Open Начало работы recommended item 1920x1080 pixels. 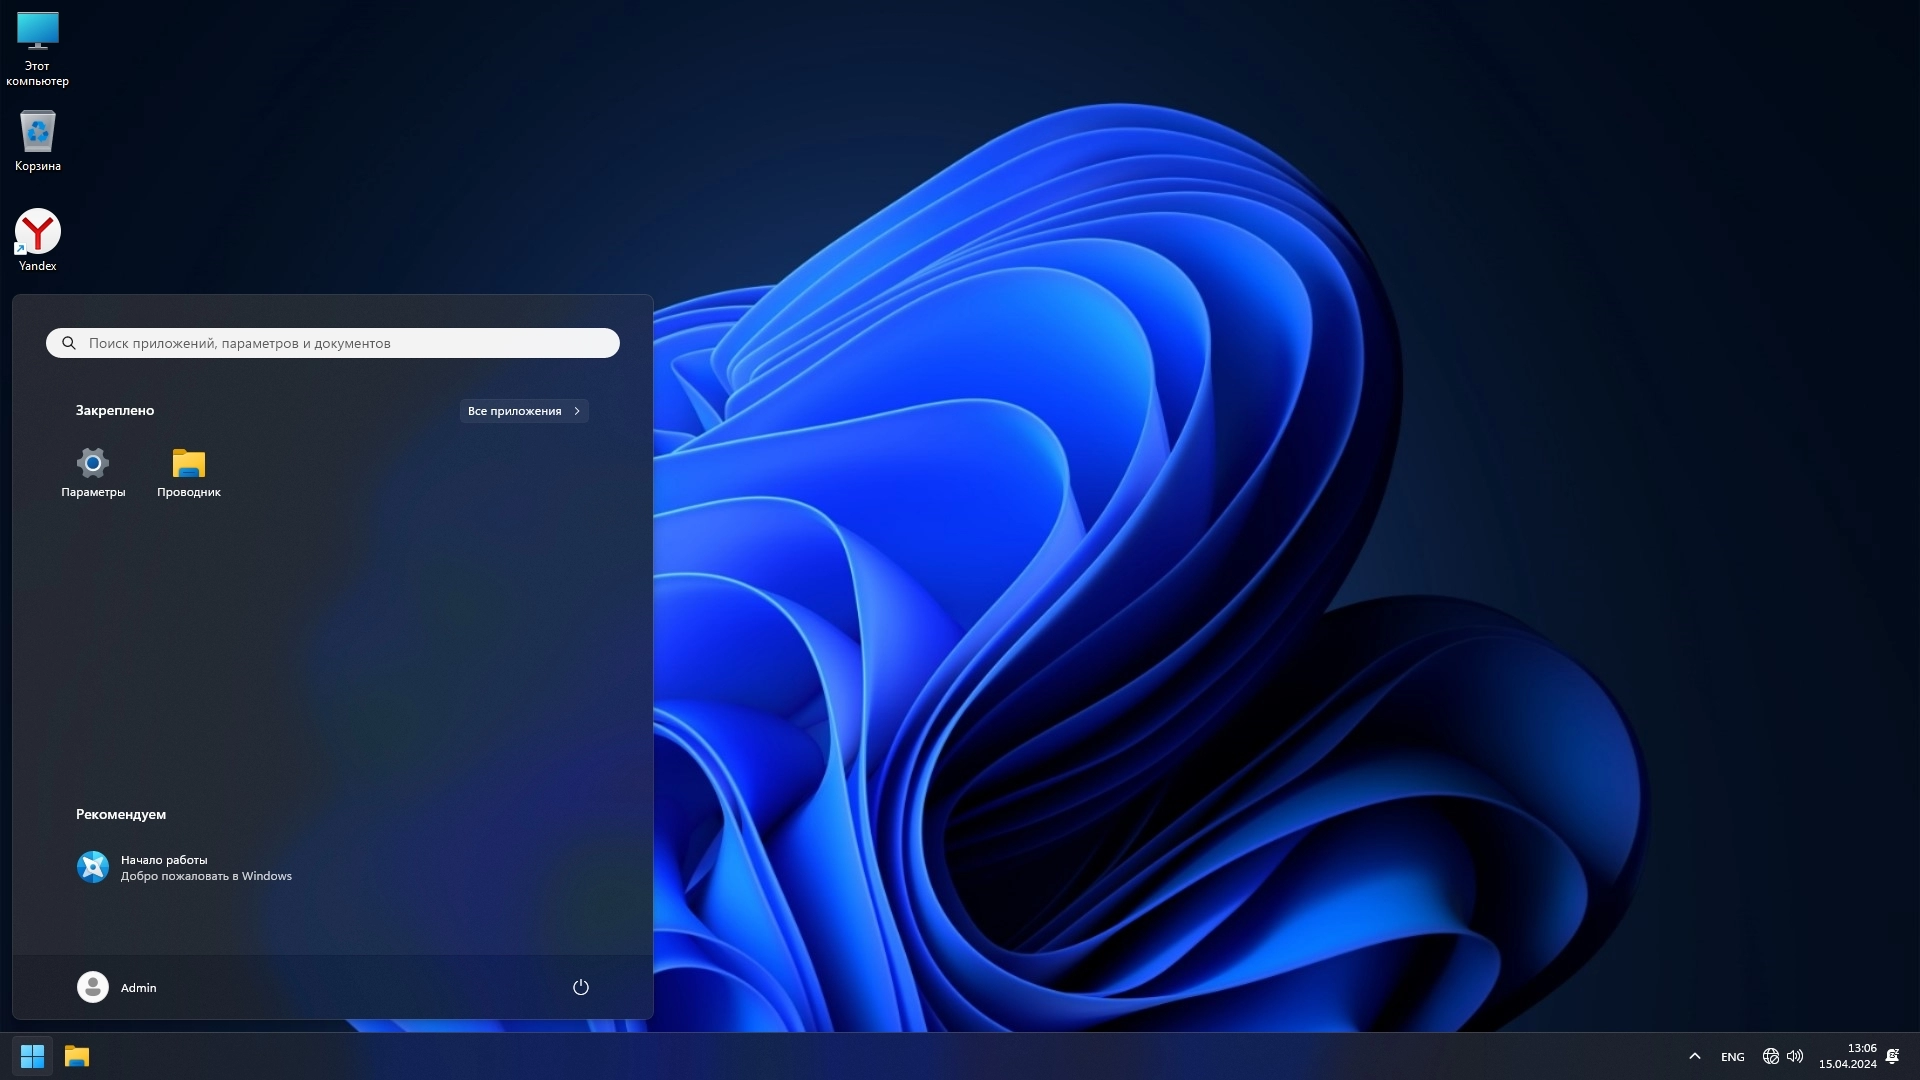click(185, 867)
